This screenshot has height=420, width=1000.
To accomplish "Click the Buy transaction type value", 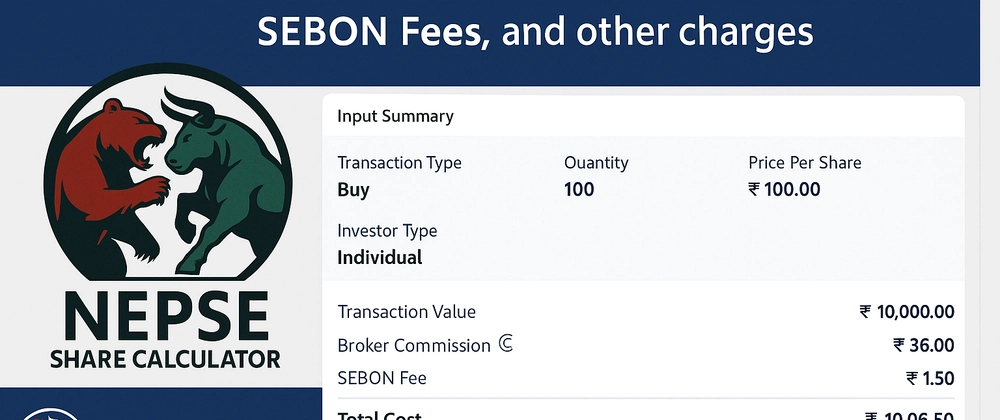I will tap(353, 190).
